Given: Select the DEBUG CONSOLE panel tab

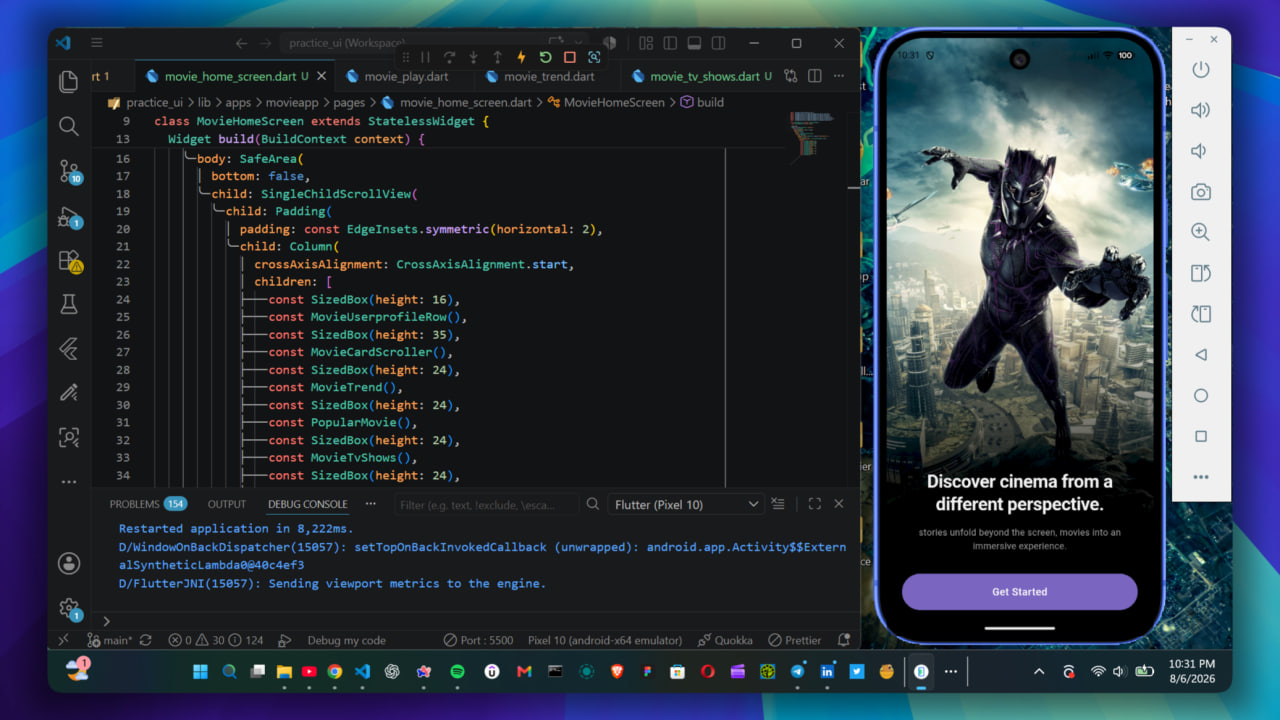Looking at the screenshot, I should pos(308,504).
